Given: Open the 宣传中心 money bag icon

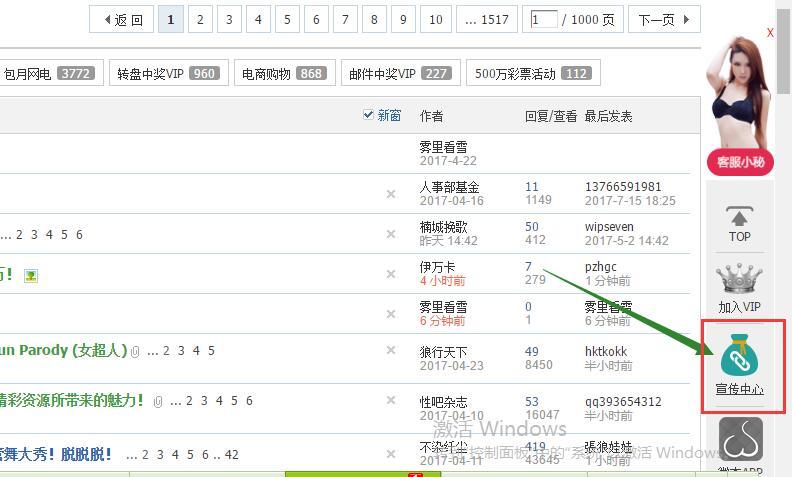Looking at the screenshot, I should 739,364.
